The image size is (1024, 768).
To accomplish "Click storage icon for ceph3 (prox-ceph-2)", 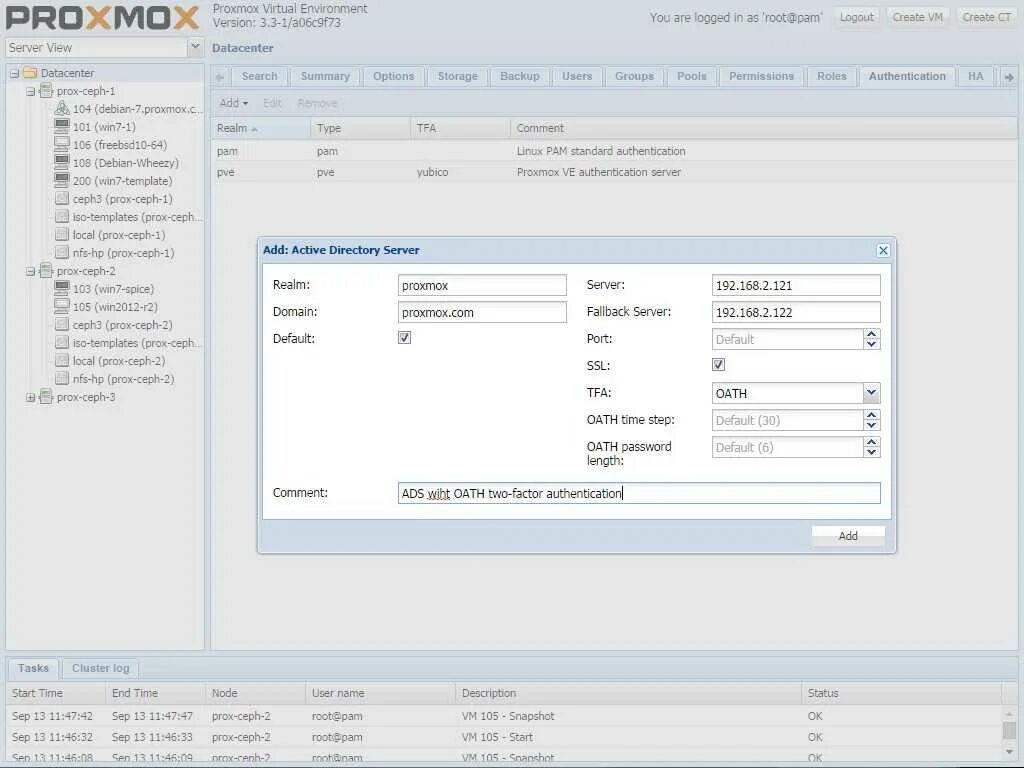I will (62, 325).
